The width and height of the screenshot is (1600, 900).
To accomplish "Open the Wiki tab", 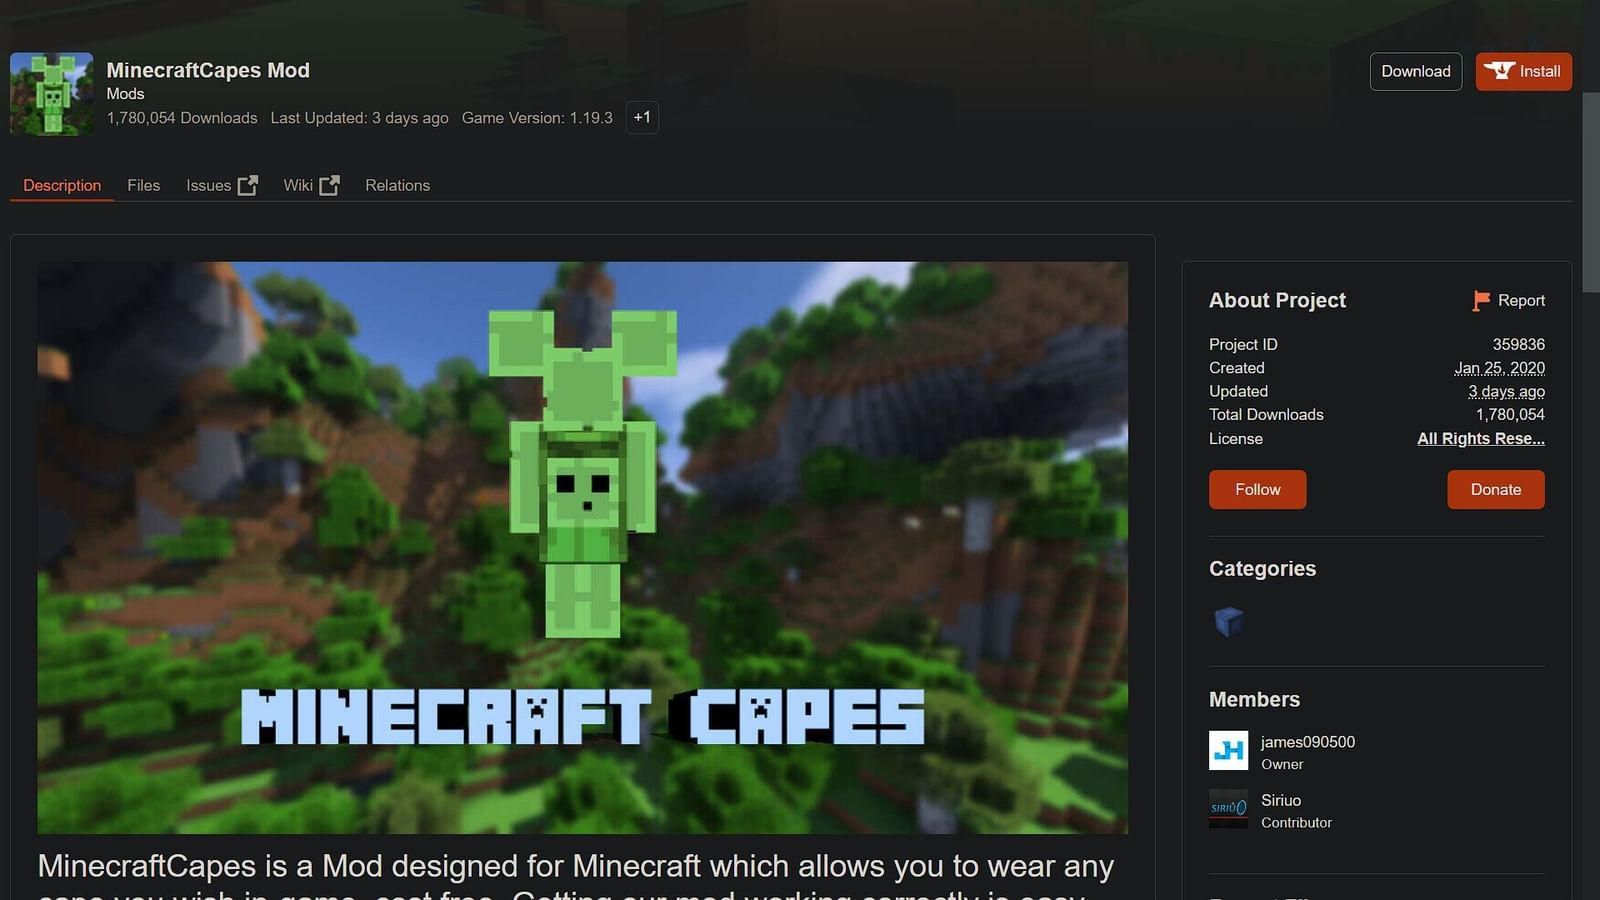I will [x=298, y=185].
